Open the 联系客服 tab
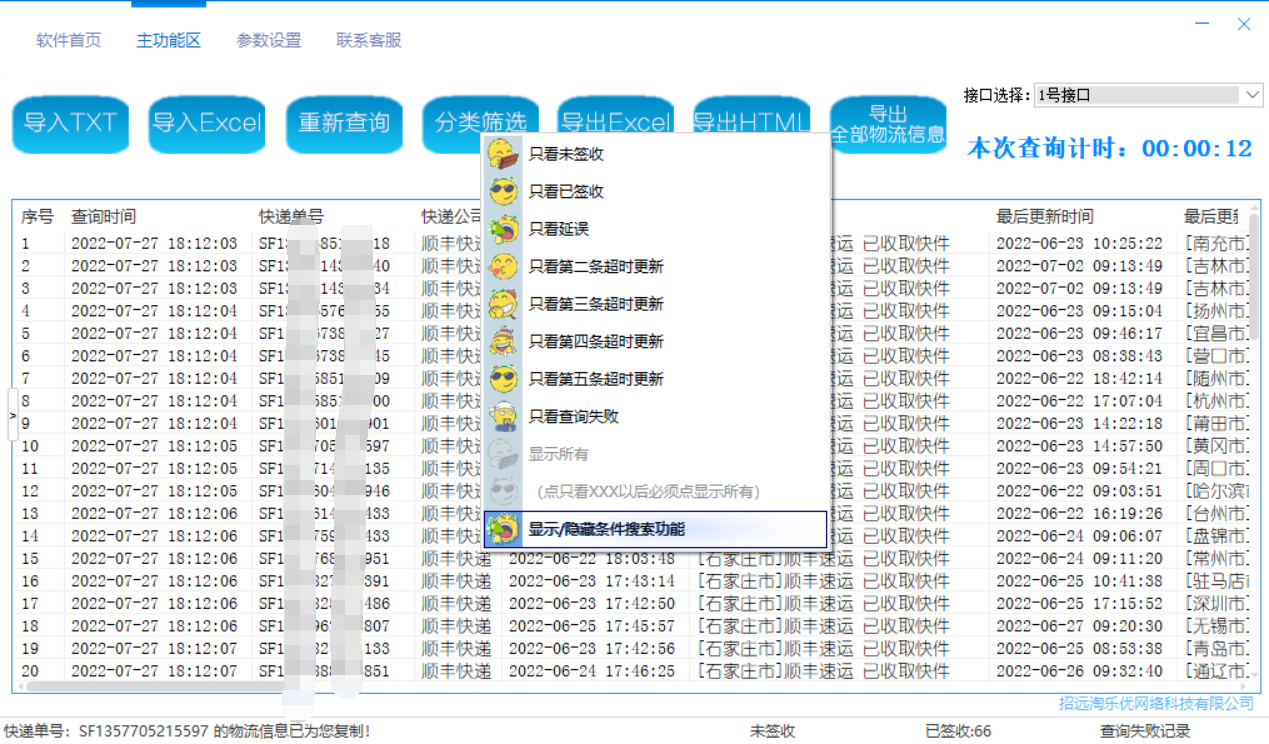Viewport: 1269px width, 744px height. tap(369, 41)
